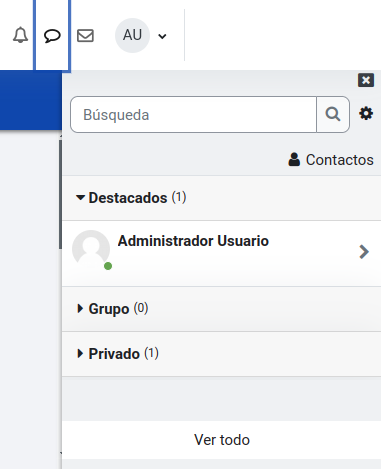Click the page vertical scrollbar
Image resolution: width=381 pixels, height=469 pixels.
[60, 194]
